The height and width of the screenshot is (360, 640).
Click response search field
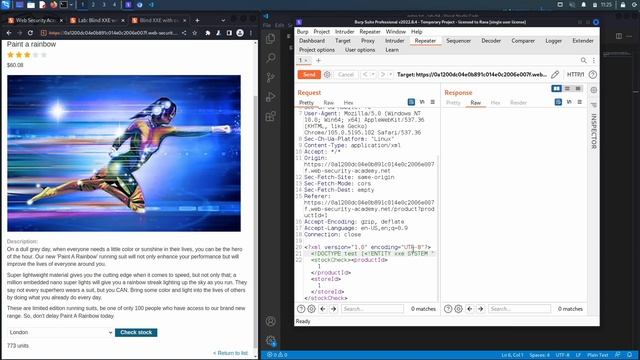point(519,309)
